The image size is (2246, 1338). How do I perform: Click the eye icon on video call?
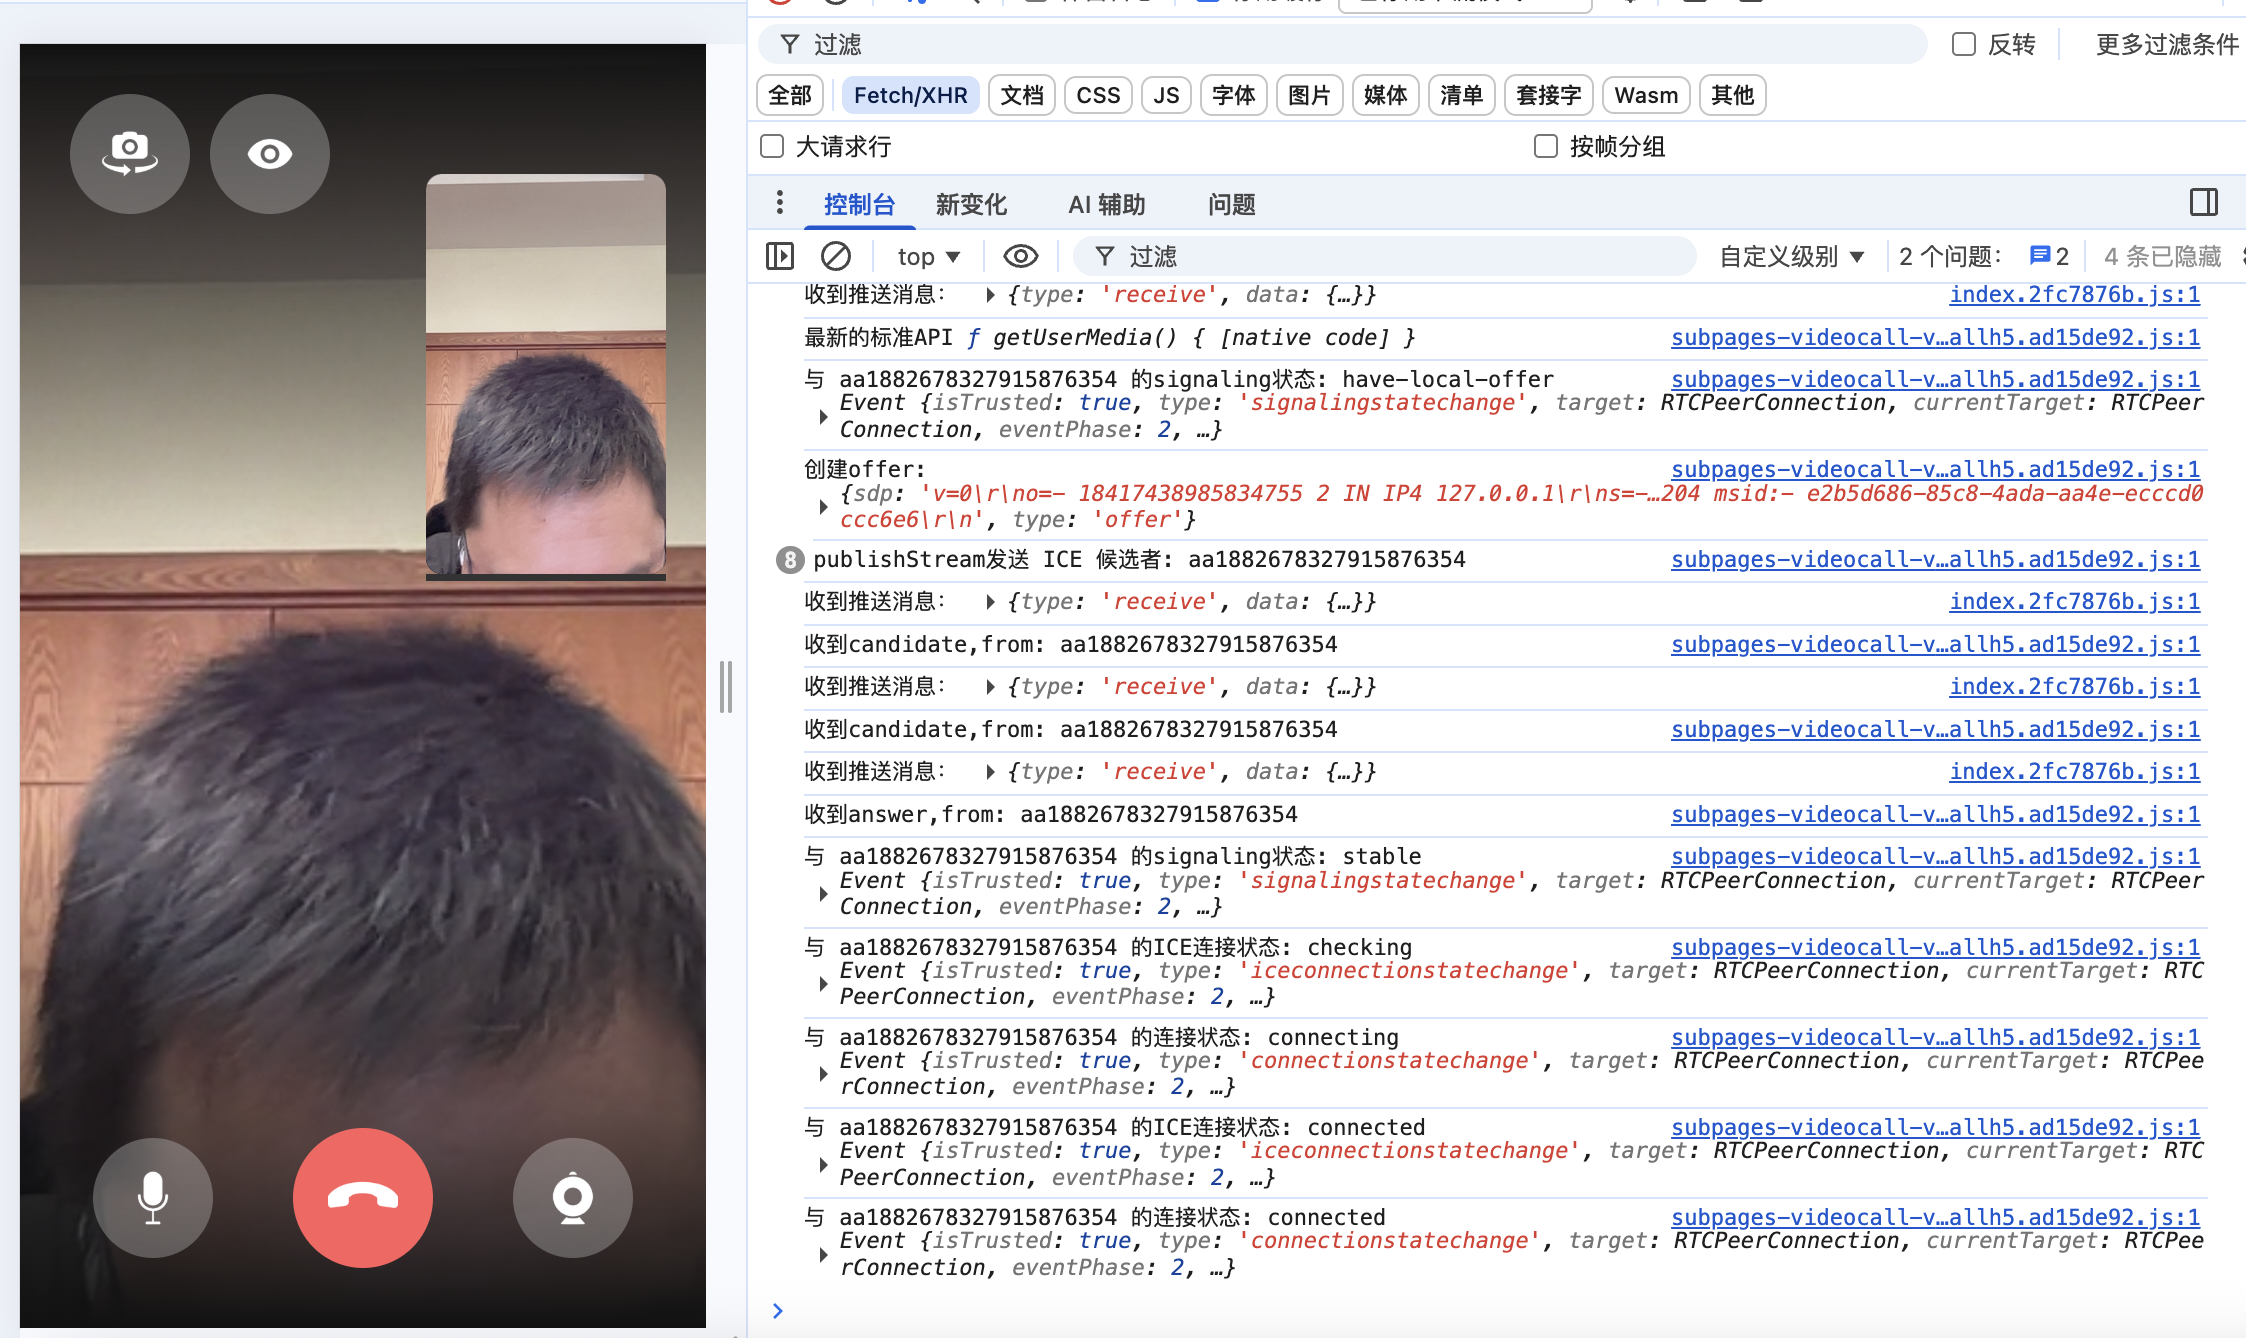(269, 154)
